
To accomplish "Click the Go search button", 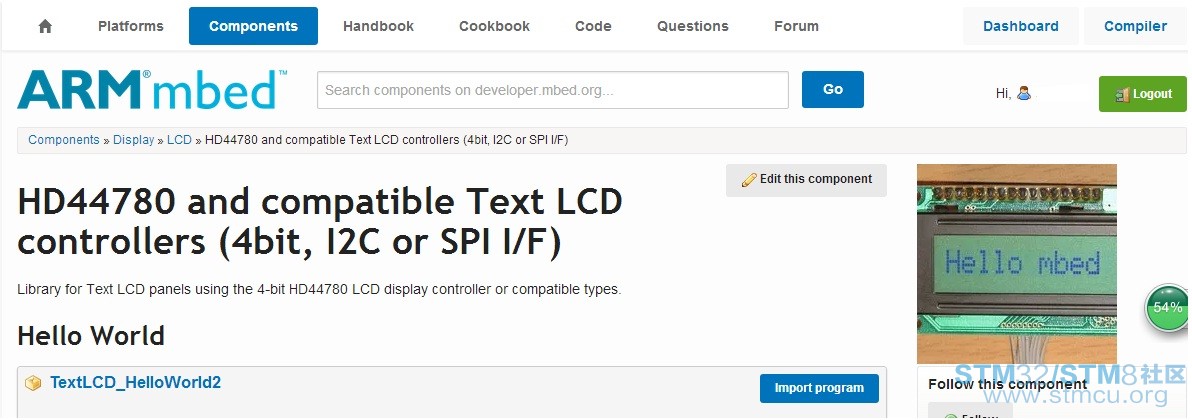I will pyautogui.click(x=832, y=90).
